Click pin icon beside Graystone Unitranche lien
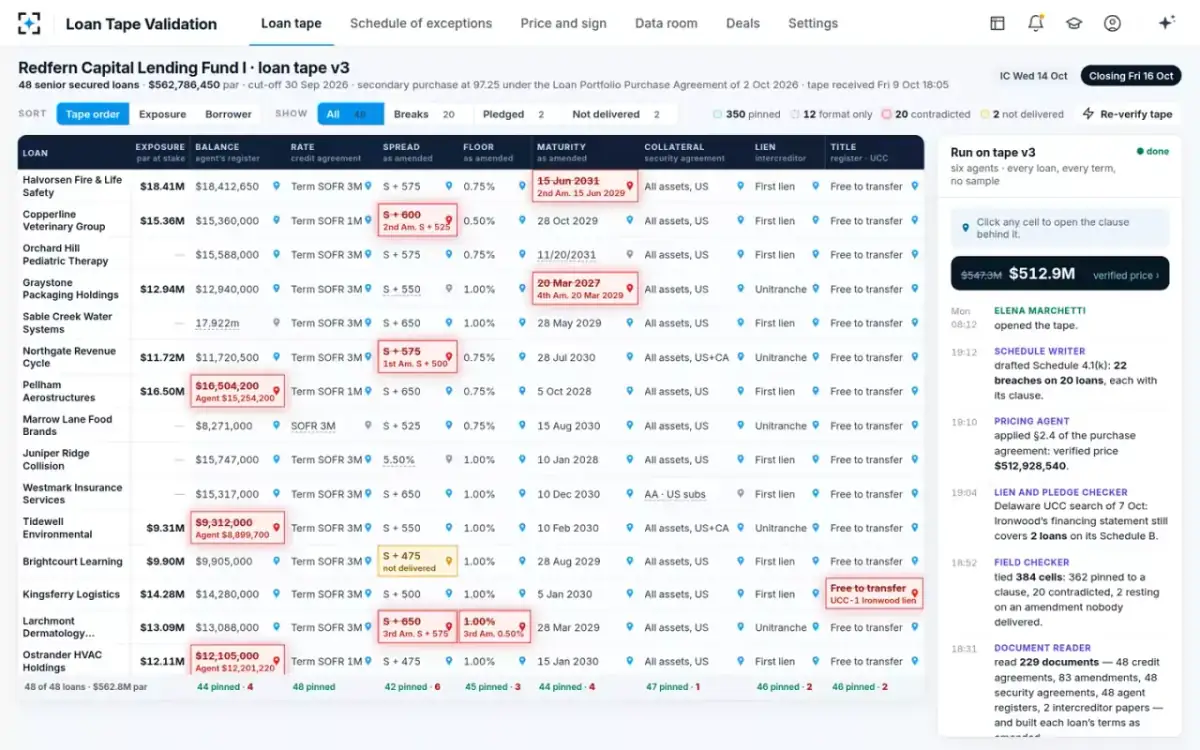The image size is (1200, 750). 816,289
